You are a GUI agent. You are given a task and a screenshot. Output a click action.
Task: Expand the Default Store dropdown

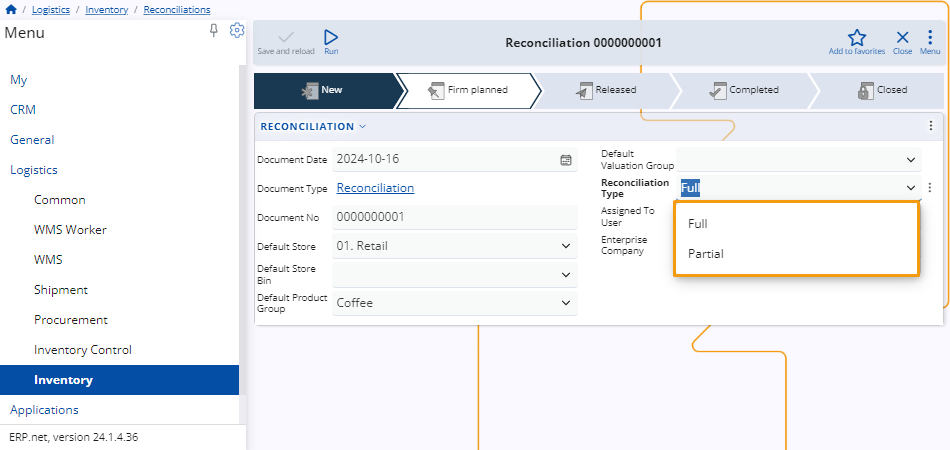pyautogui.click(x=566, y=246)
